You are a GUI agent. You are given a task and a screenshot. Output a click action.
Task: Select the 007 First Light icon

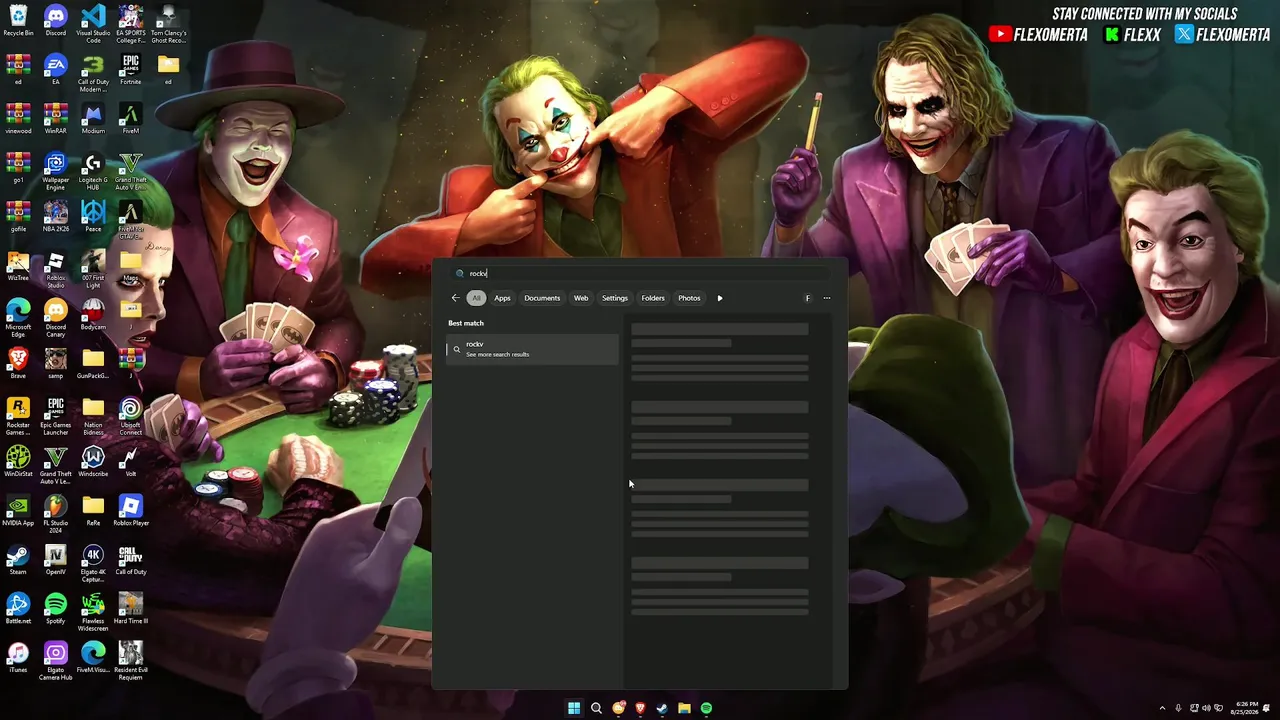(93, 269)
